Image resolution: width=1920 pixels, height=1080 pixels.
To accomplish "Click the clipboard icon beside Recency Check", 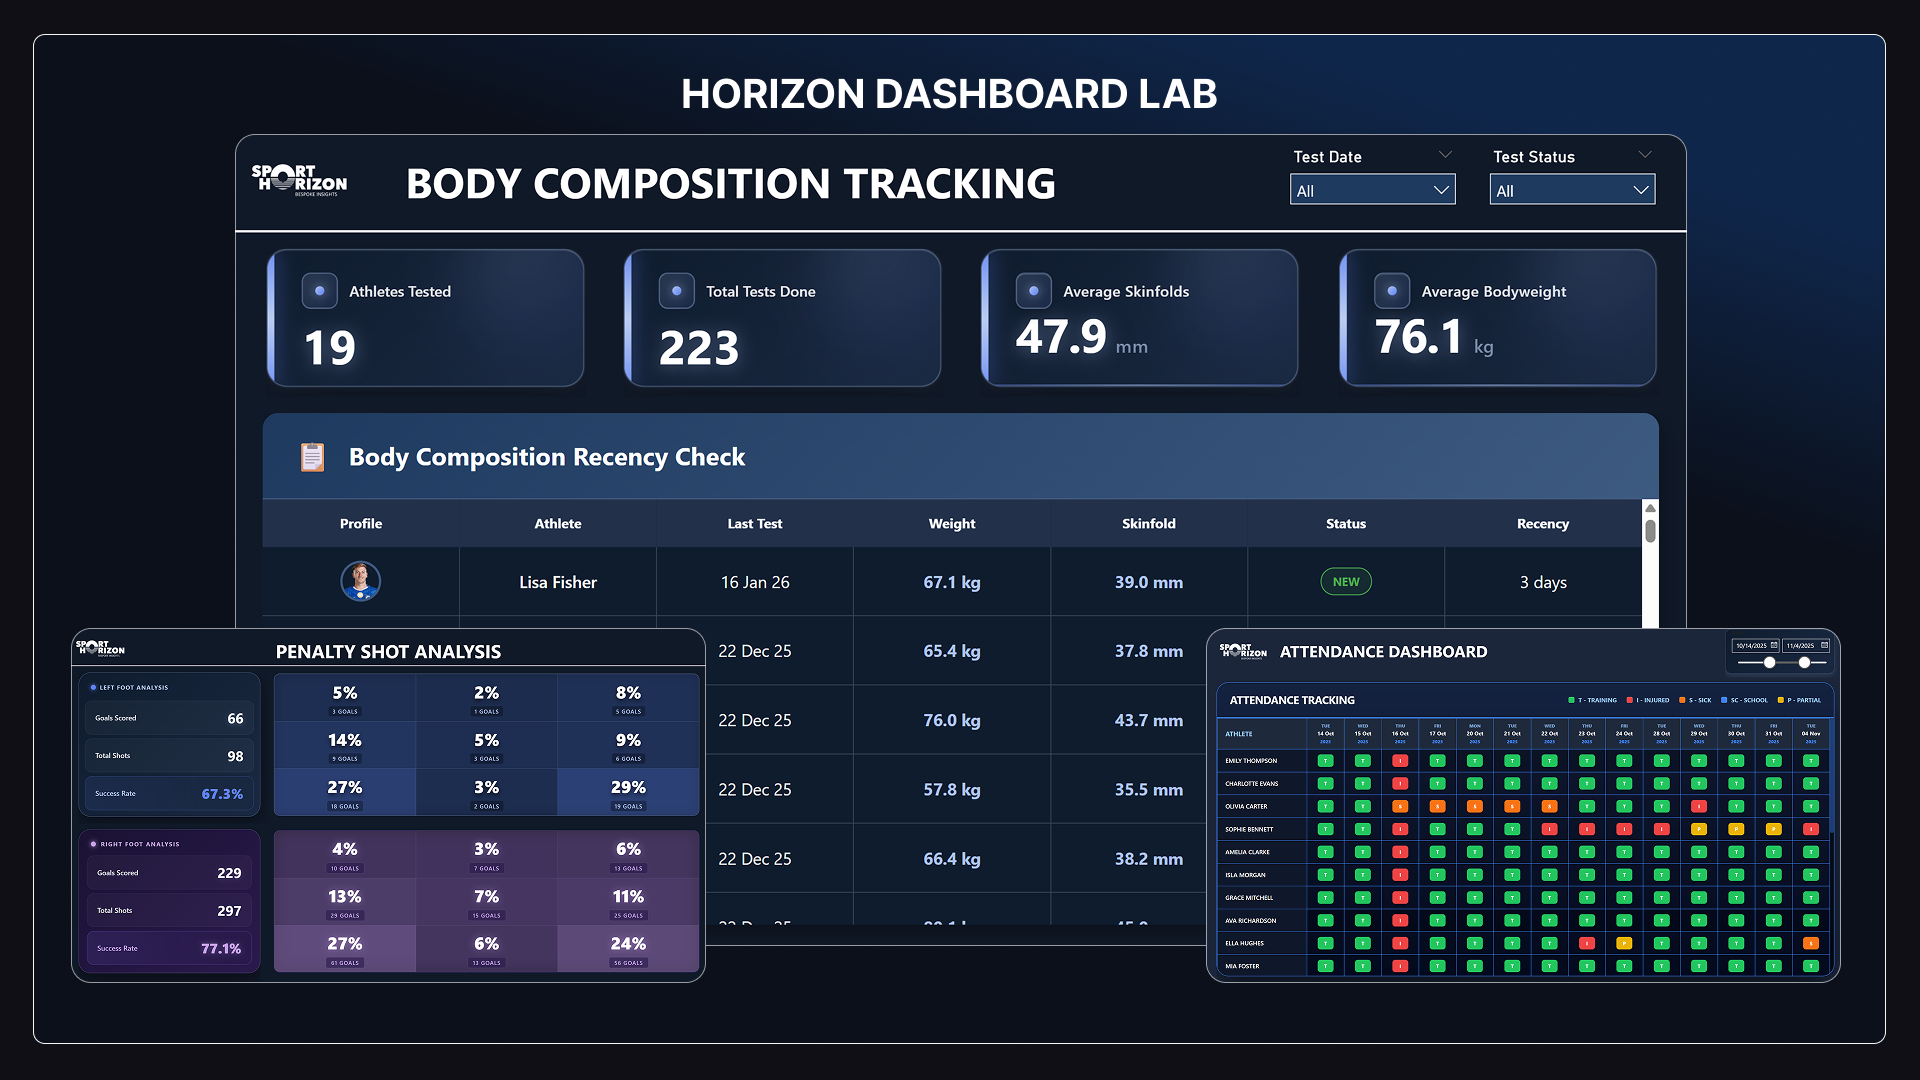I will (312, 457).
